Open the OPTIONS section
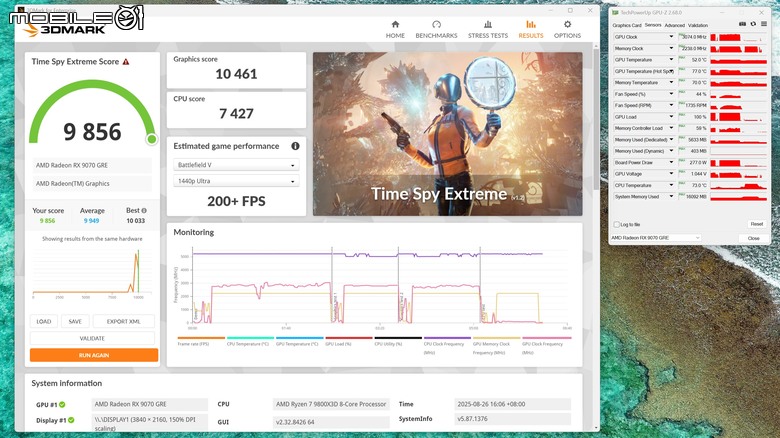 567,30
